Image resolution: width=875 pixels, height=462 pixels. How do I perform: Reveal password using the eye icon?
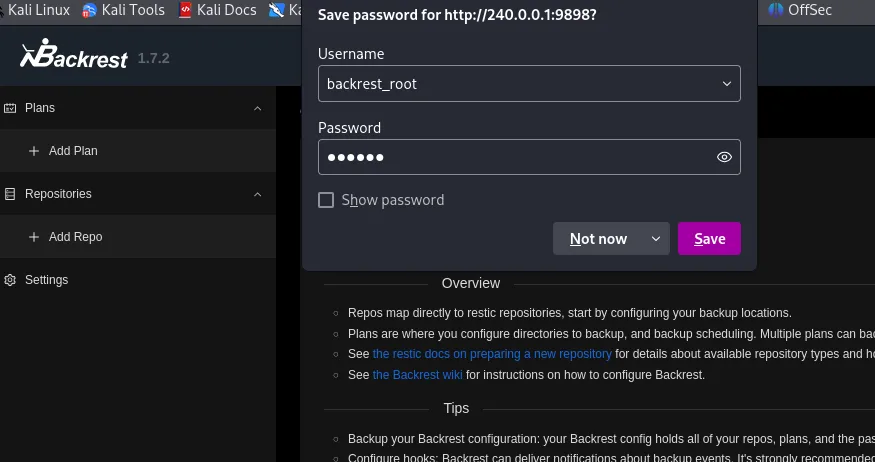(x=725, y=157)
